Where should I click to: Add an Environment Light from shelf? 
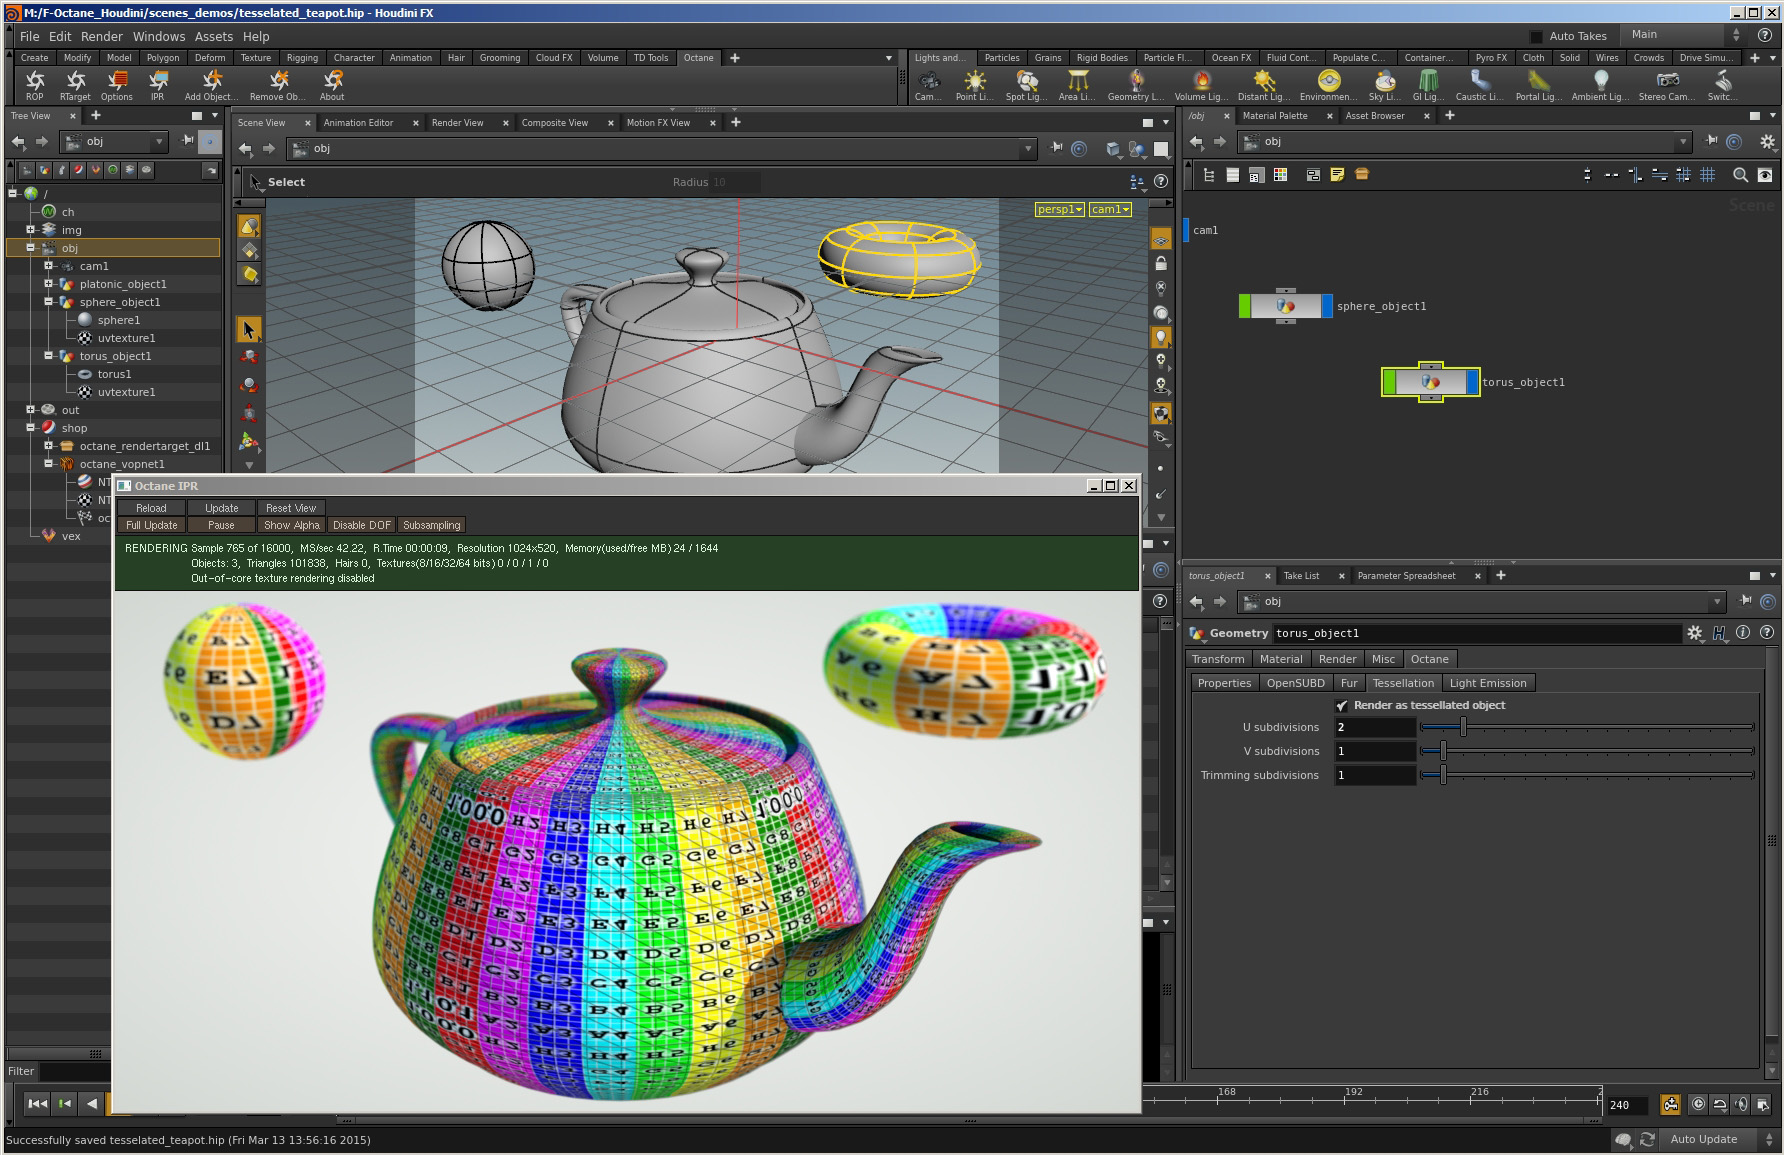[x=1329, y=85]
